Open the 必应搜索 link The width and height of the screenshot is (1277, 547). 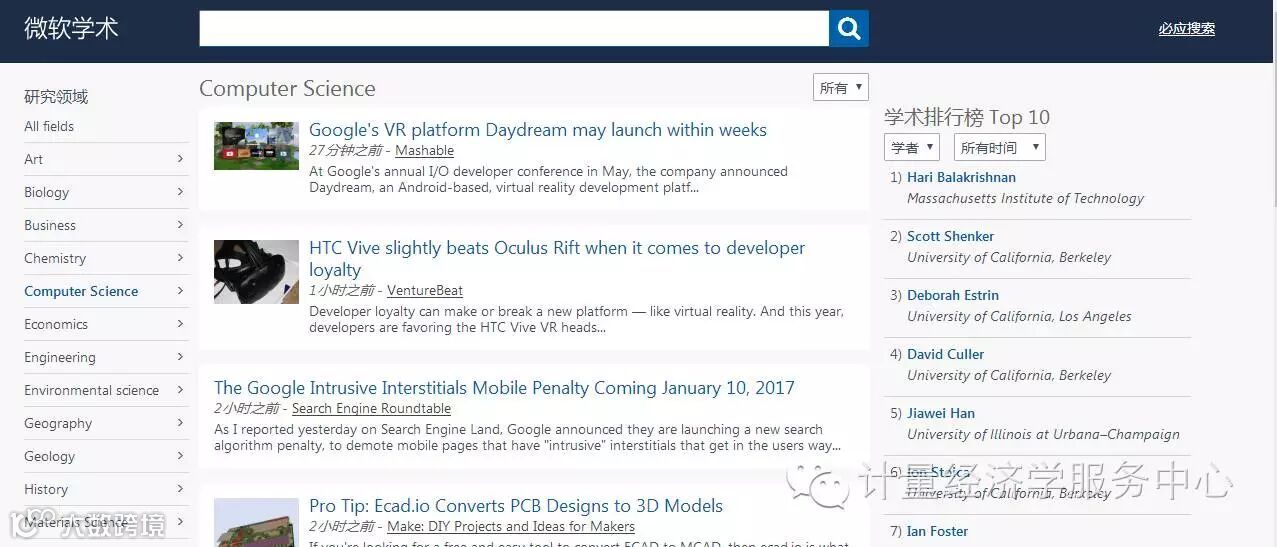coord(1186,29)
